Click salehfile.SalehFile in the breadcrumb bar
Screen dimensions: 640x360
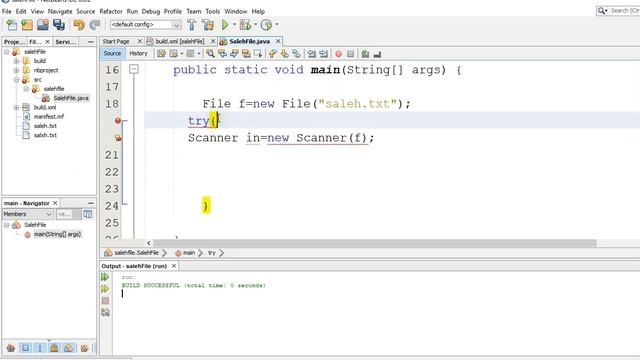136,253
